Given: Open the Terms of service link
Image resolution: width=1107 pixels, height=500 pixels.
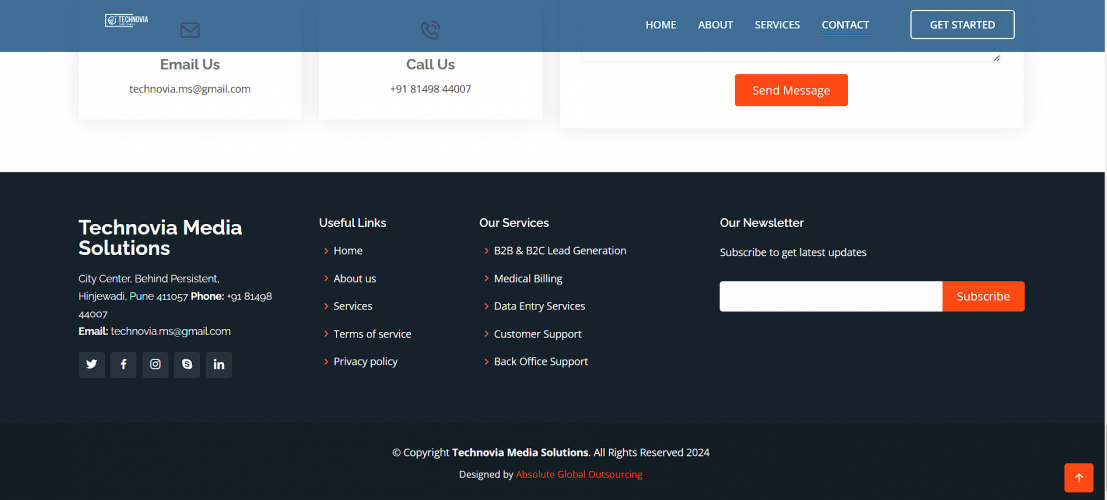Looking at the screenshot, I should (372, 334).
